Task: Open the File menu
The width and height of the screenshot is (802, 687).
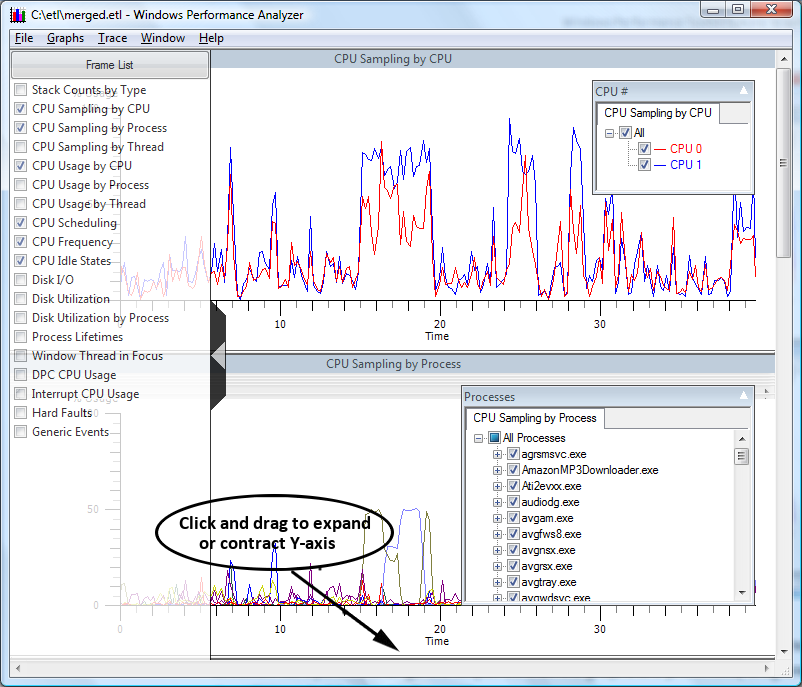Action: (x=24, y=38)
